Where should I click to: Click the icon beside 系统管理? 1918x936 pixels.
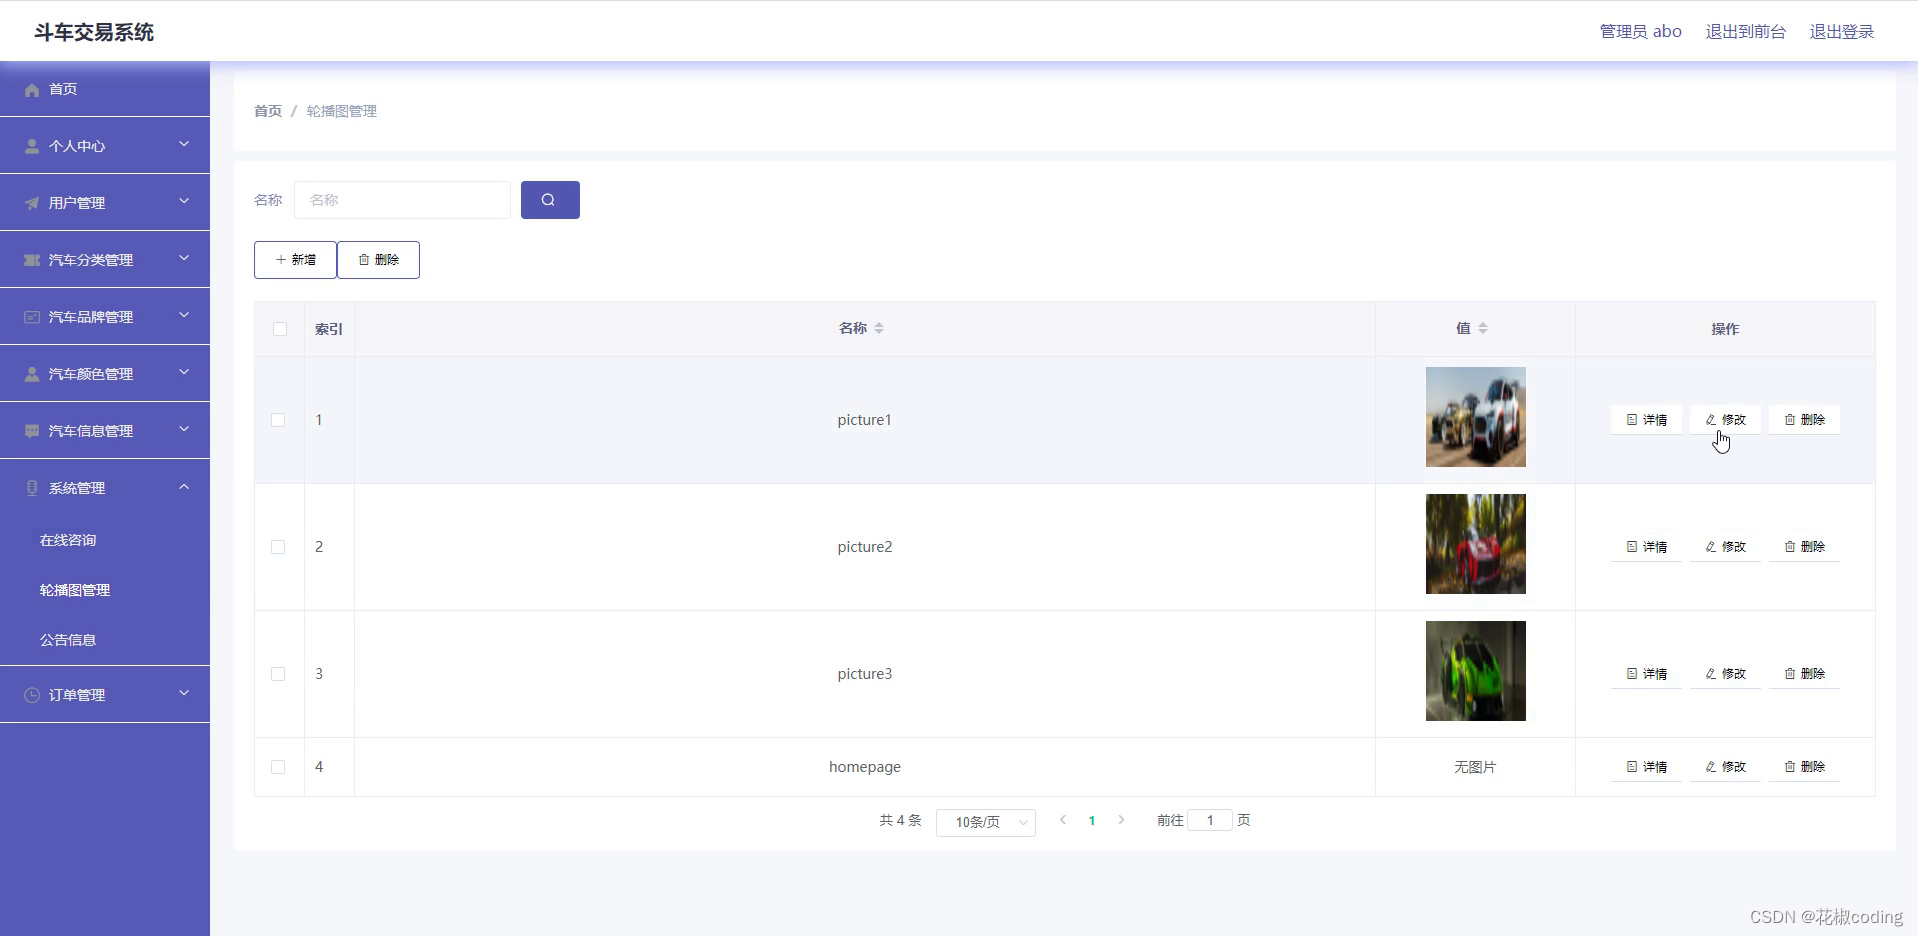[x=32, y=488]
